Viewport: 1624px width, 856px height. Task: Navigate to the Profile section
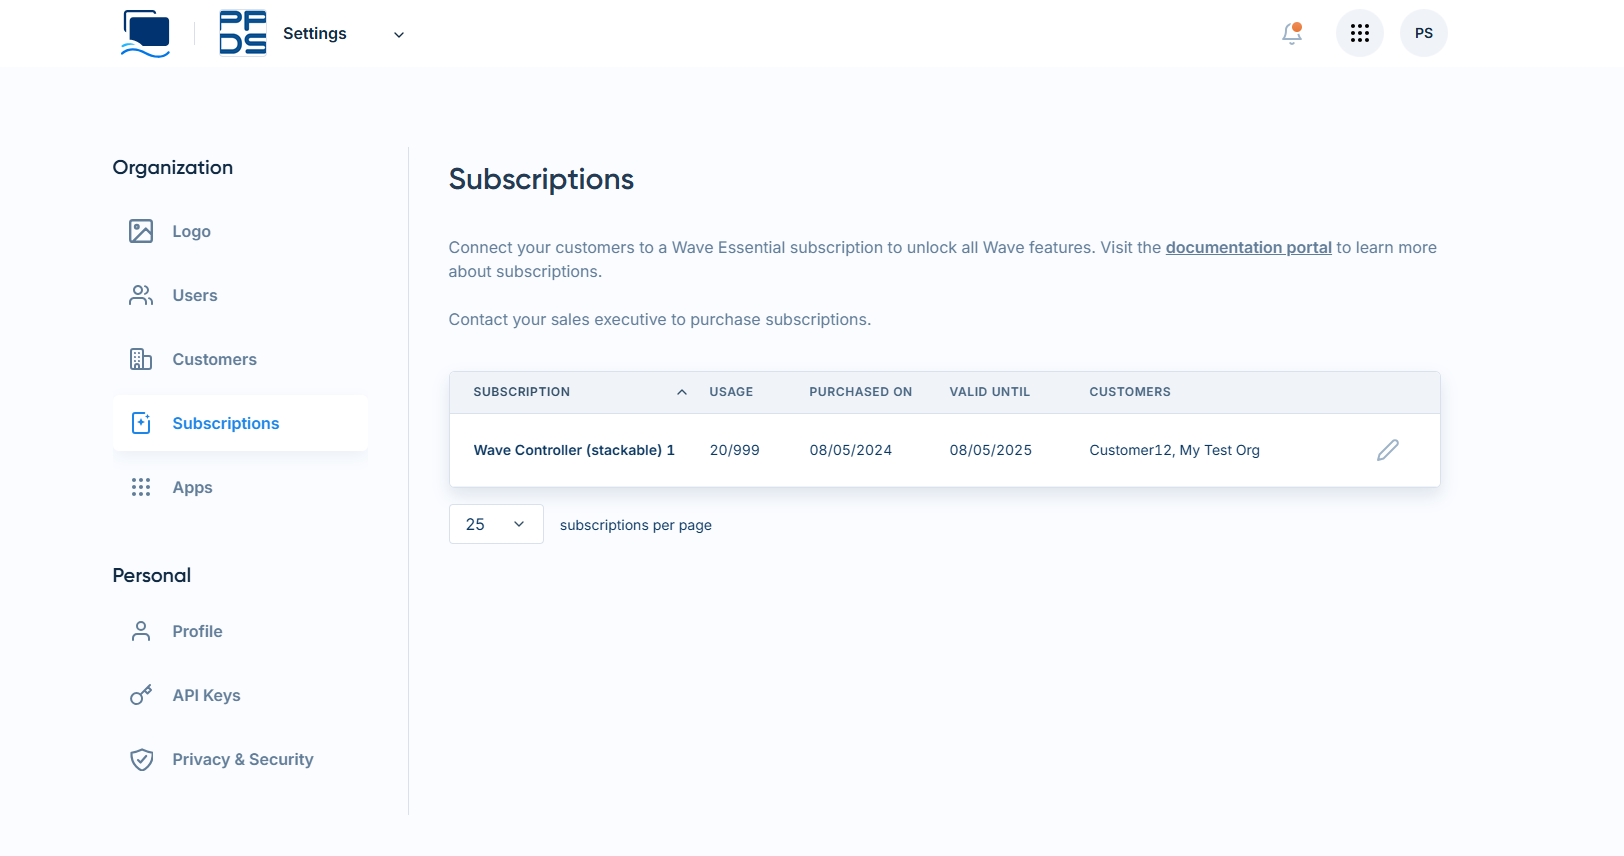(197, 631)
